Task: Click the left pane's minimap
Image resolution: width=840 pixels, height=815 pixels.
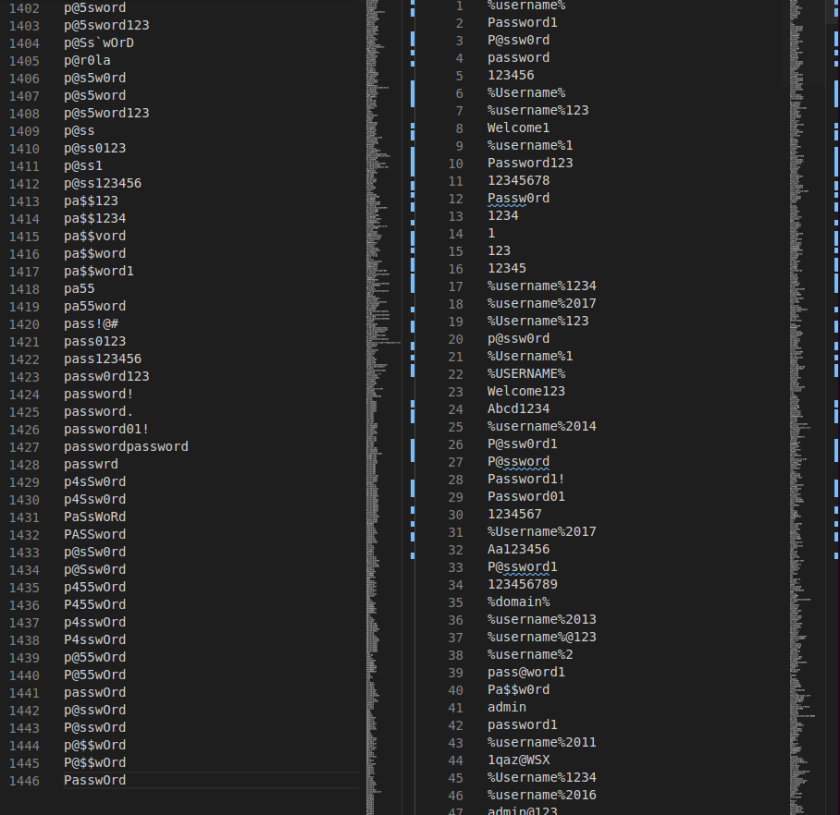Action: pos(384,407)
